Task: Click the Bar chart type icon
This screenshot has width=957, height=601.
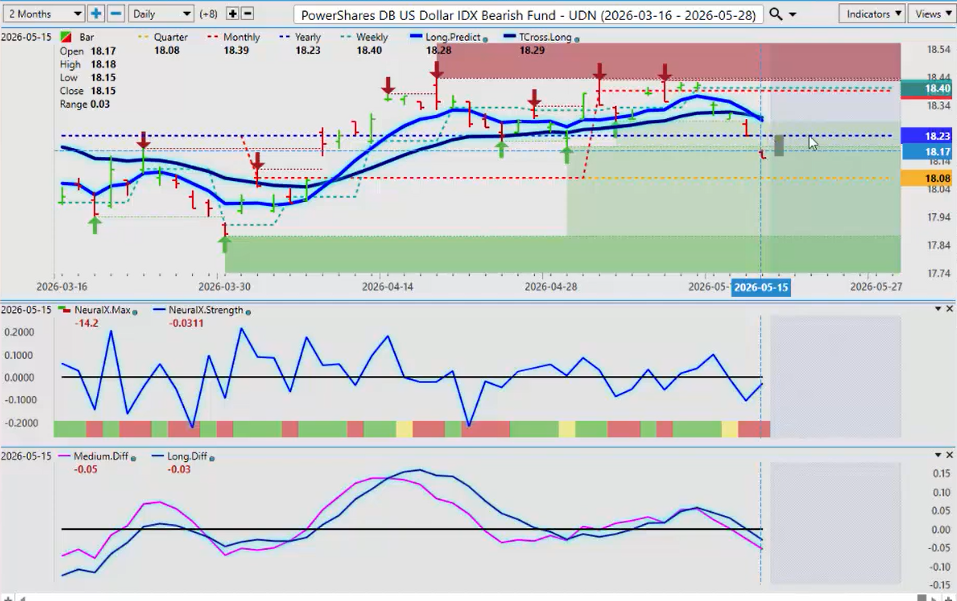Action: [66, 37]
